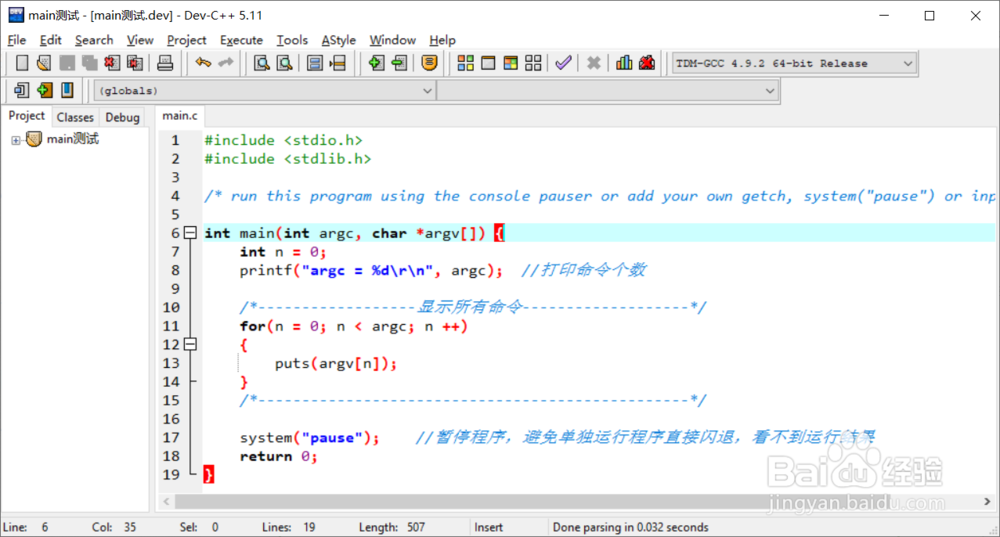Open Find with the first magnifier icon

261,63
